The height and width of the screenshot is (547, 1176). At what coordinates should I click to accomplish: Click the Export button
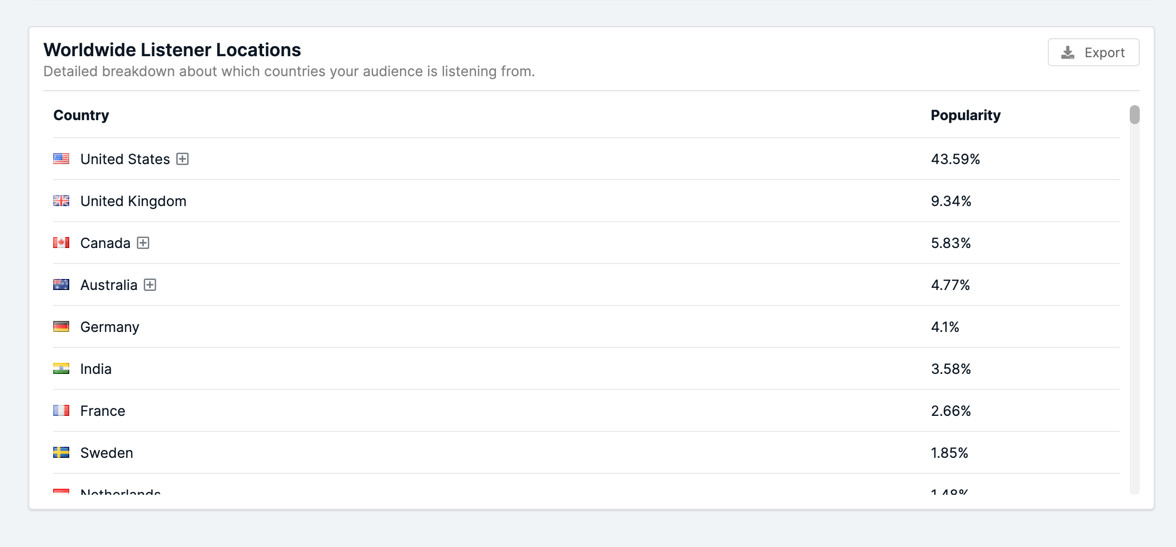(1093, 52)
